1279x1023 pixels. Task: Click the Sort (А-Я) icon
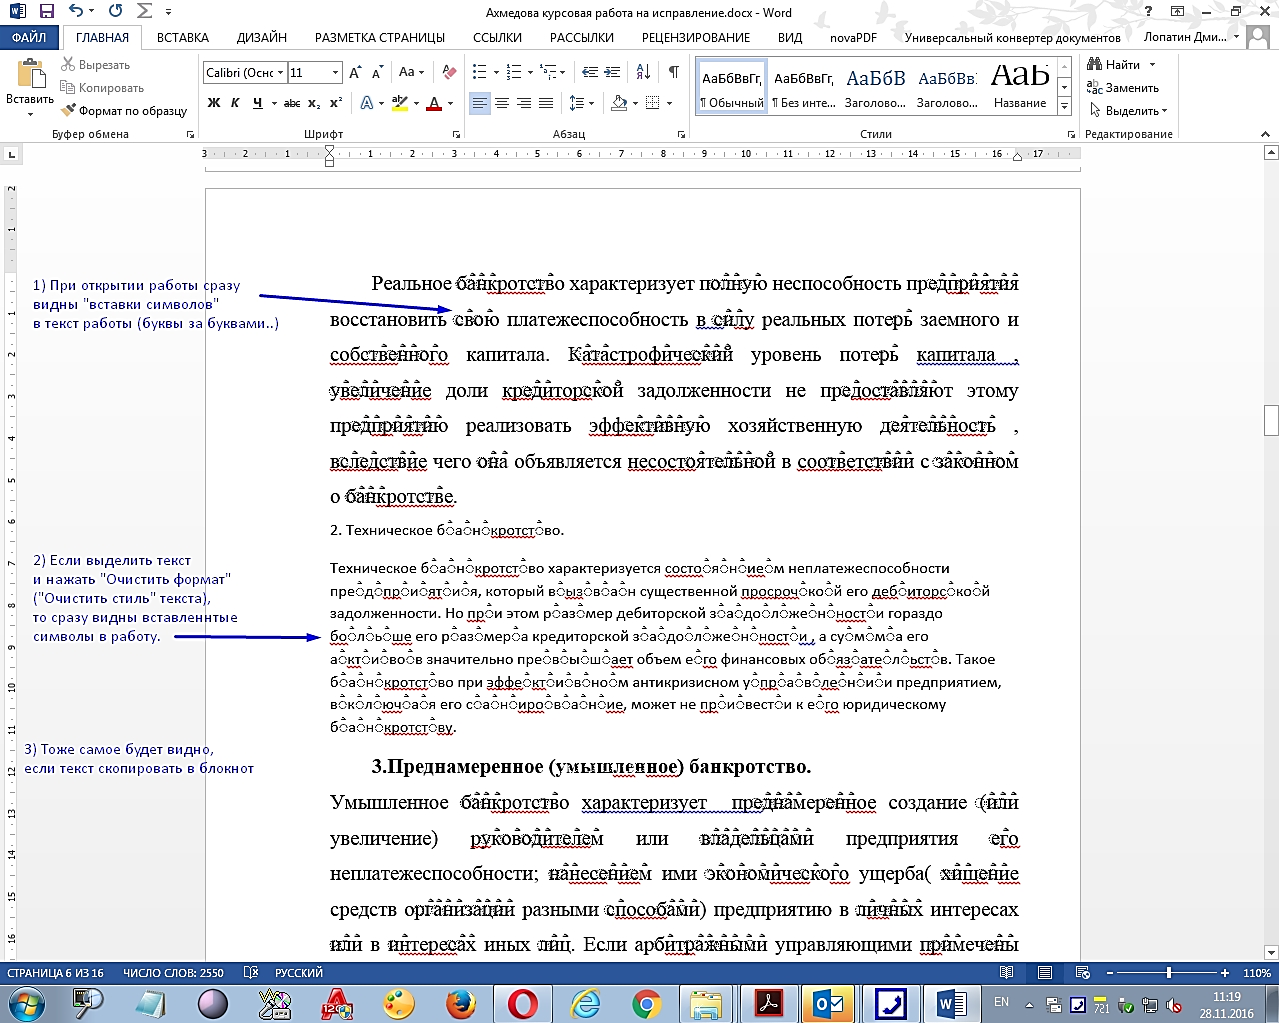[643, 72]
